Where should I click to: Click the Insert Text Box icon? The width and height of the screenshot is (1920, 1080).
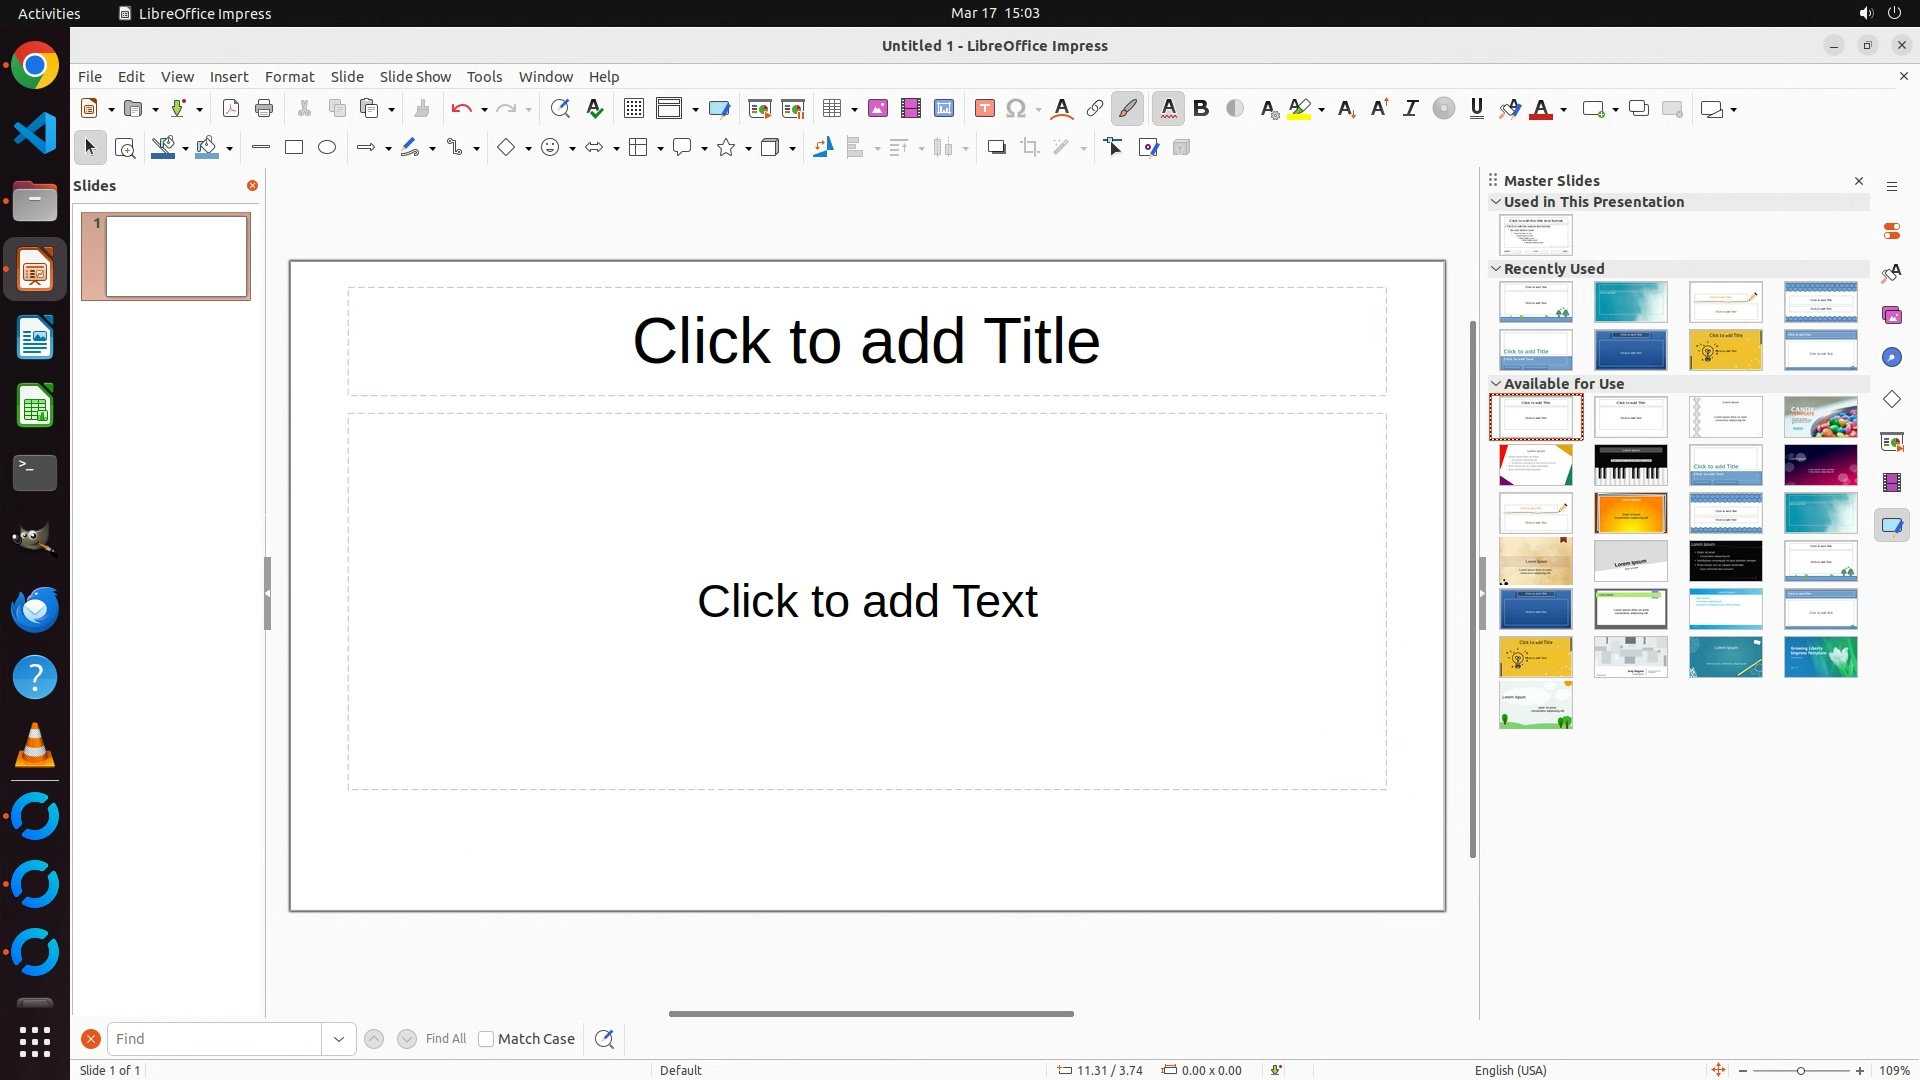985,109
